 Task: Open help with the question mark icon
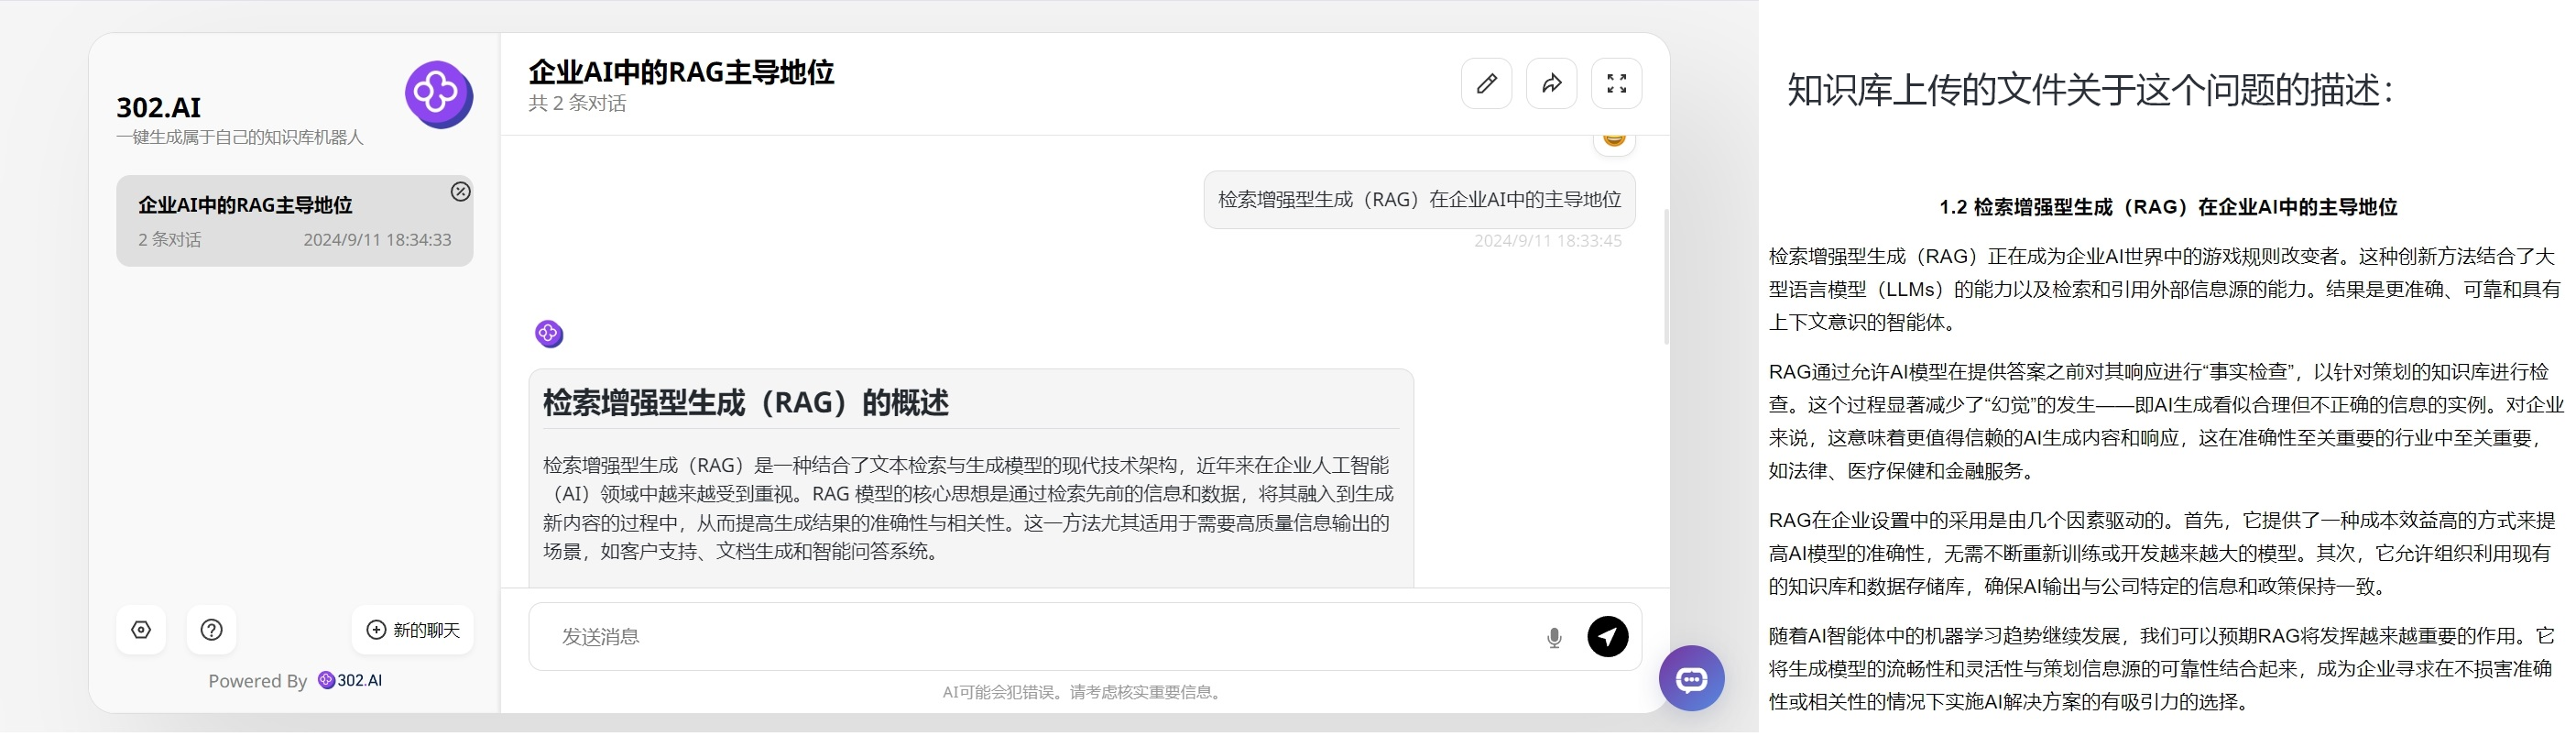point(211,630)
